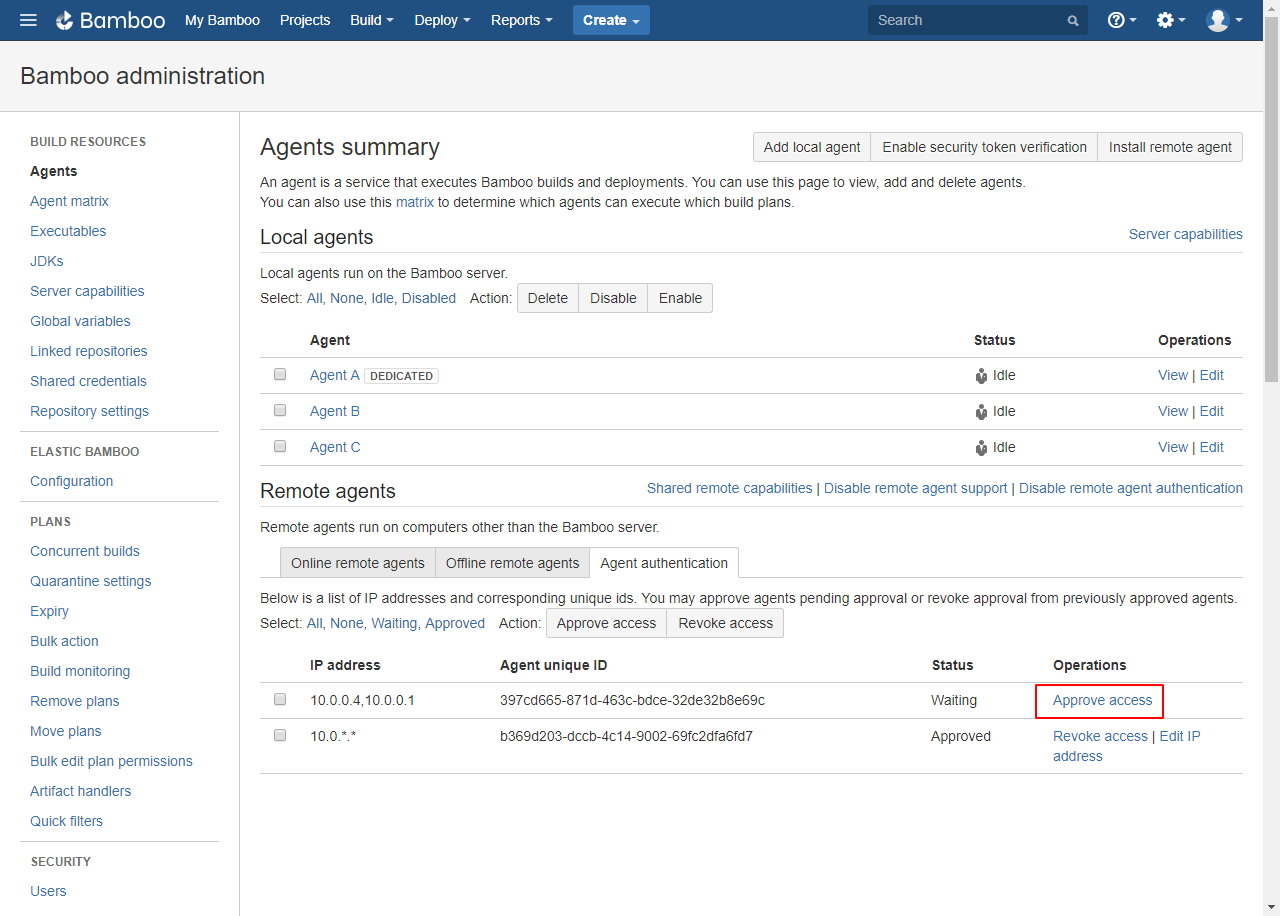1280x916 pixels.
Task: Open the administration gear menu
Action: click(1171, 20)
